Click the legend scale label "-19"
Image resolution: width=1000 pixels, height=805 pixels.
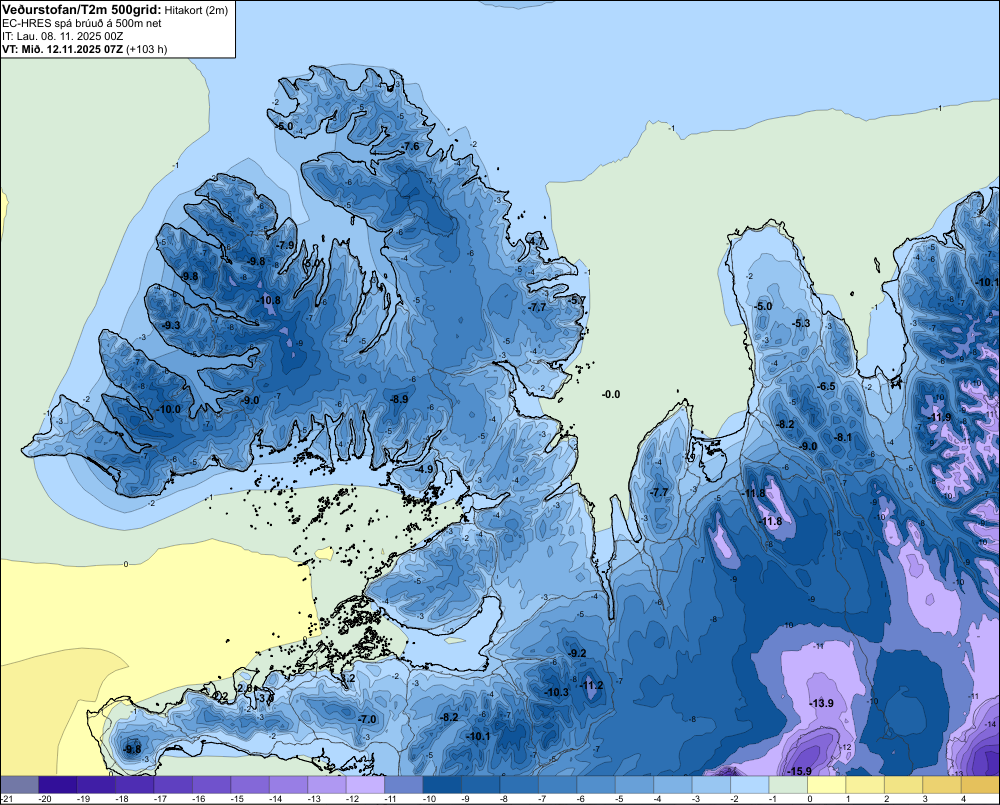[83, 799]
